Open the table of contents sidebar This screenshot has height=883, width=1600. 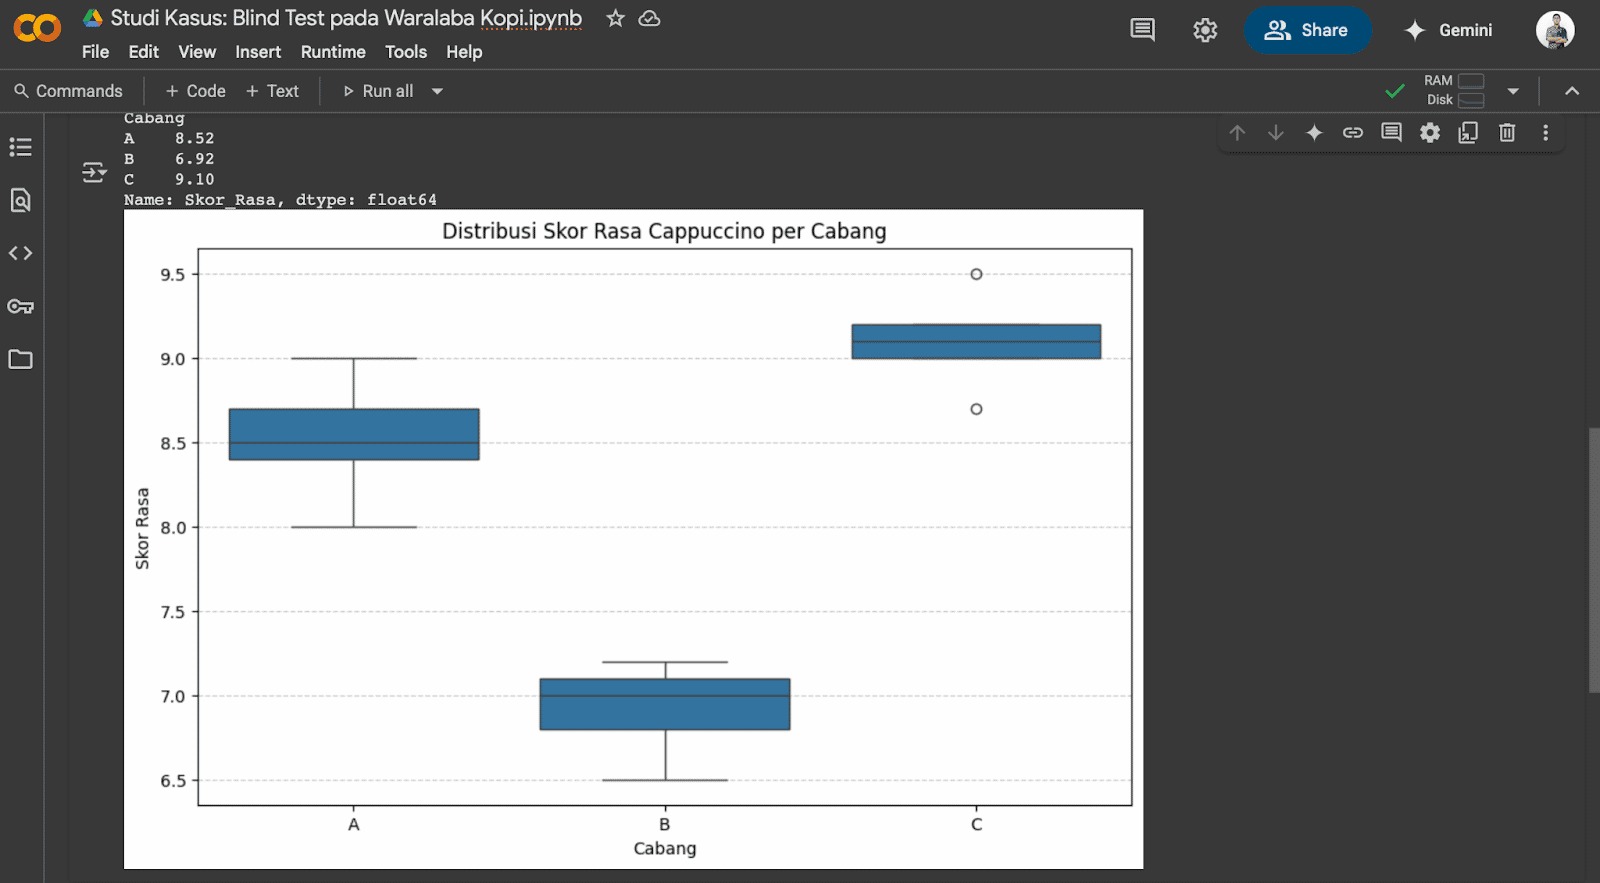20,148
